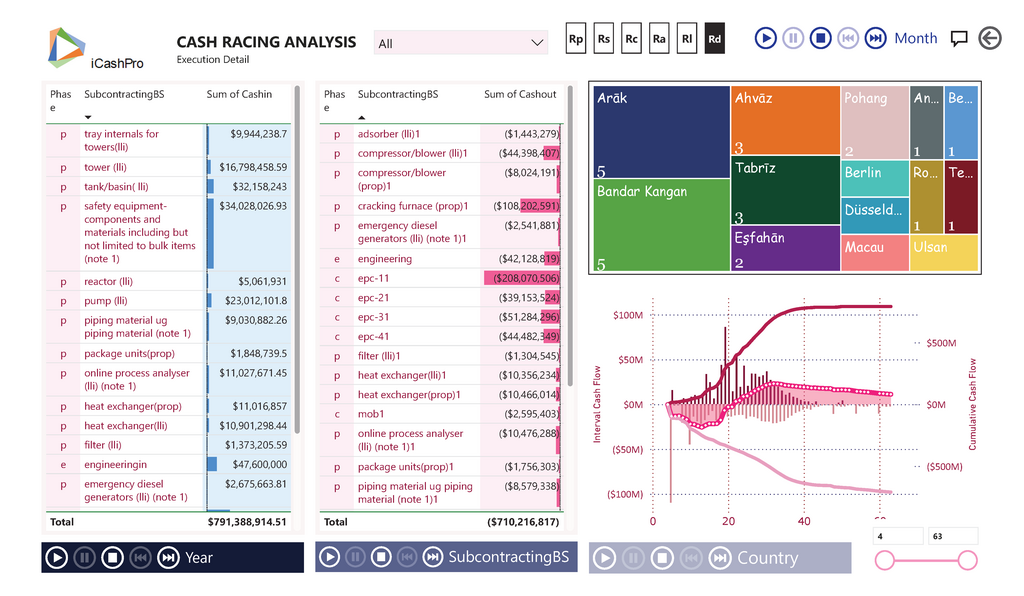Skip forward in Year player

[168, 558]
